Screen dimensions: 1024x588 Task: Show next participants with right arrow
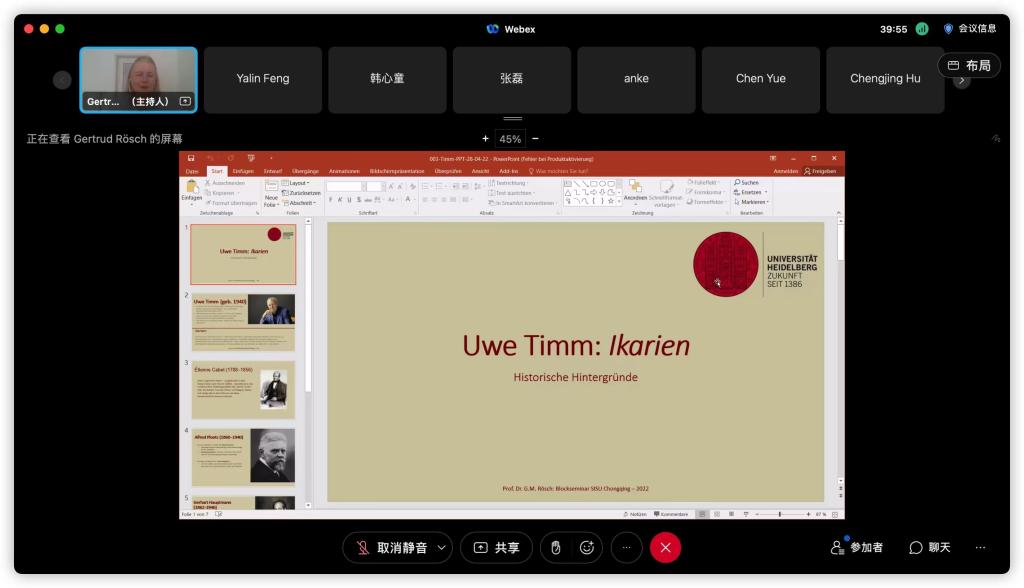[x=962, y=80]
